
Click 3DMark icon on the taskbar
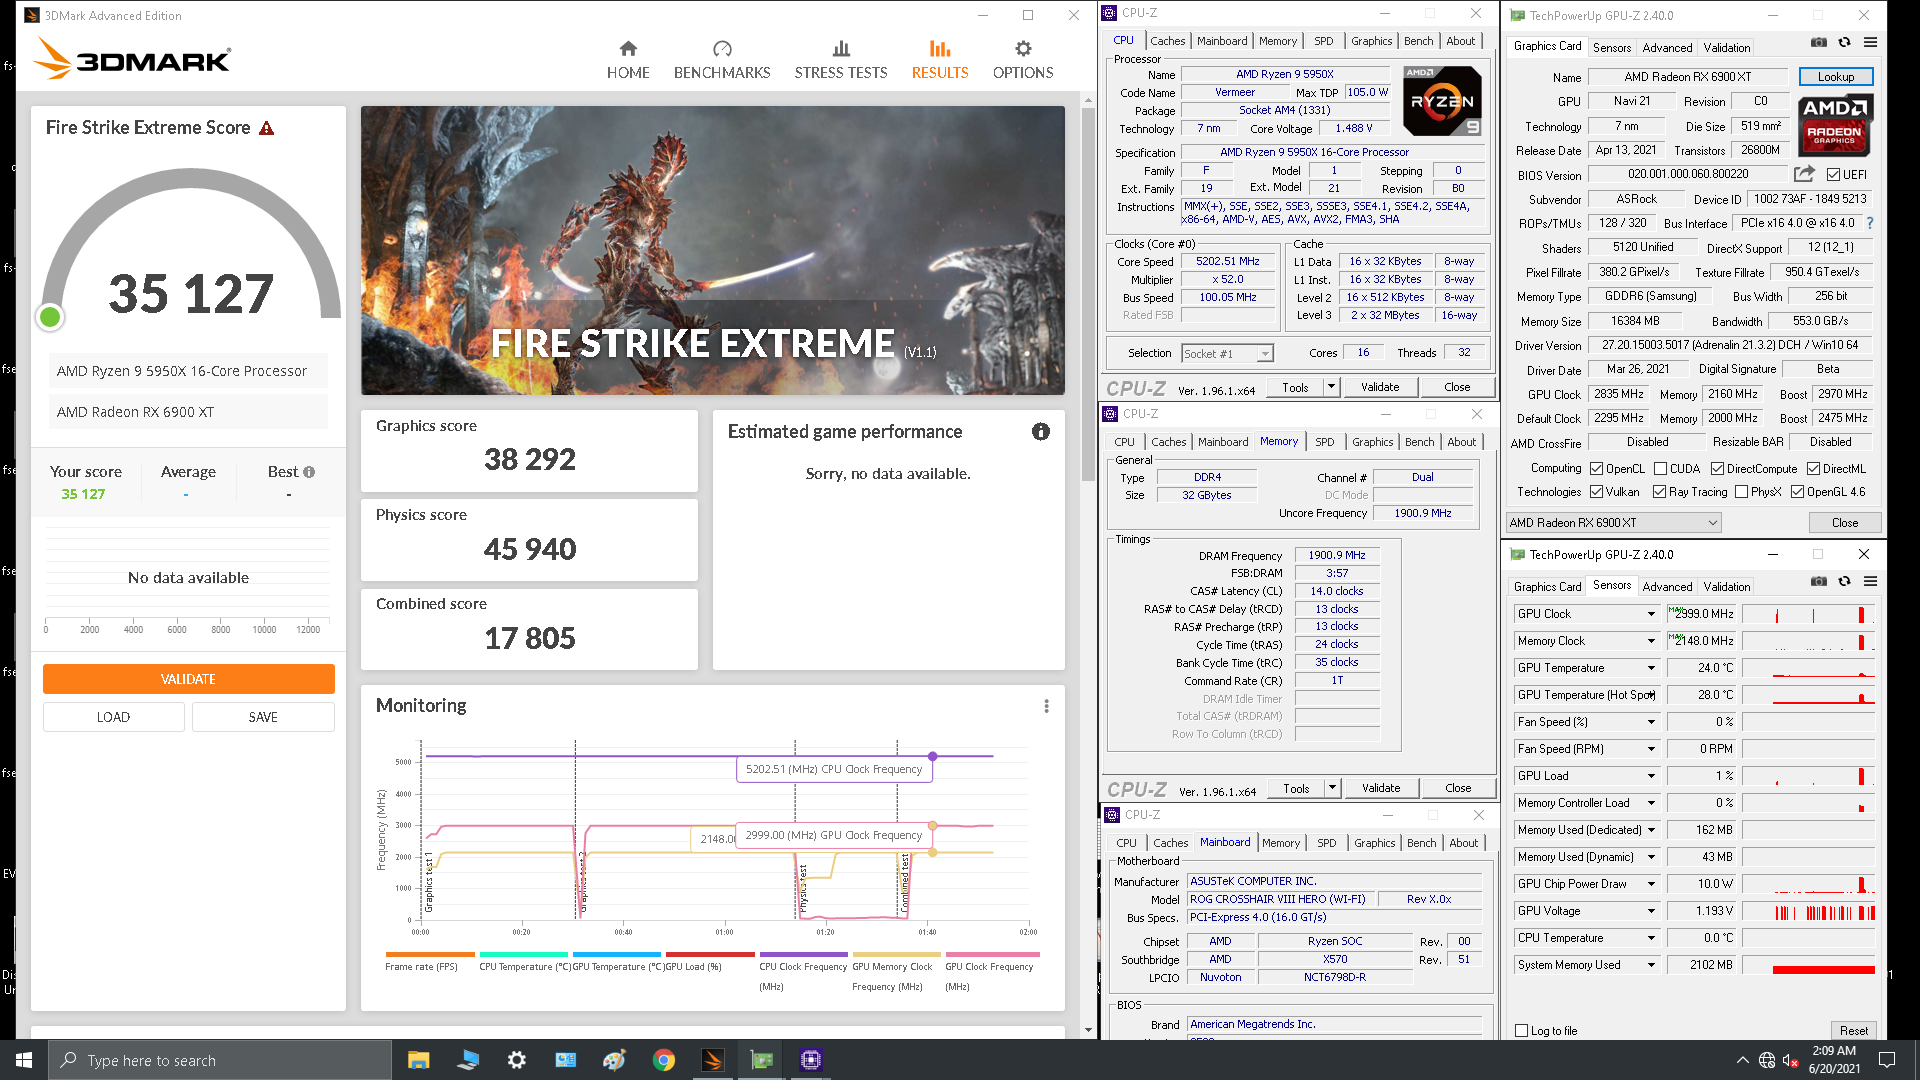coord(713,1060)
